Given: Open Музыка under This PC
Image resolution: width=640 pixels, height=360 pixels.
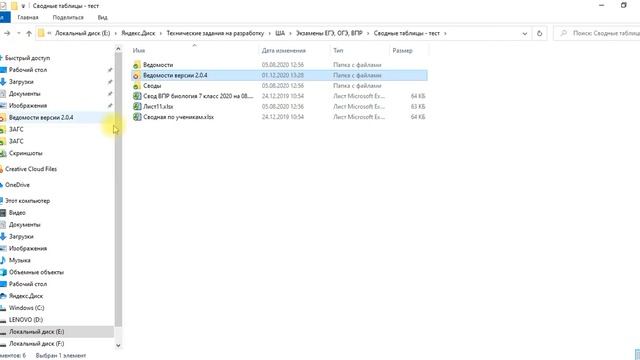Looking at the screenshot, I should click(20, 260).
